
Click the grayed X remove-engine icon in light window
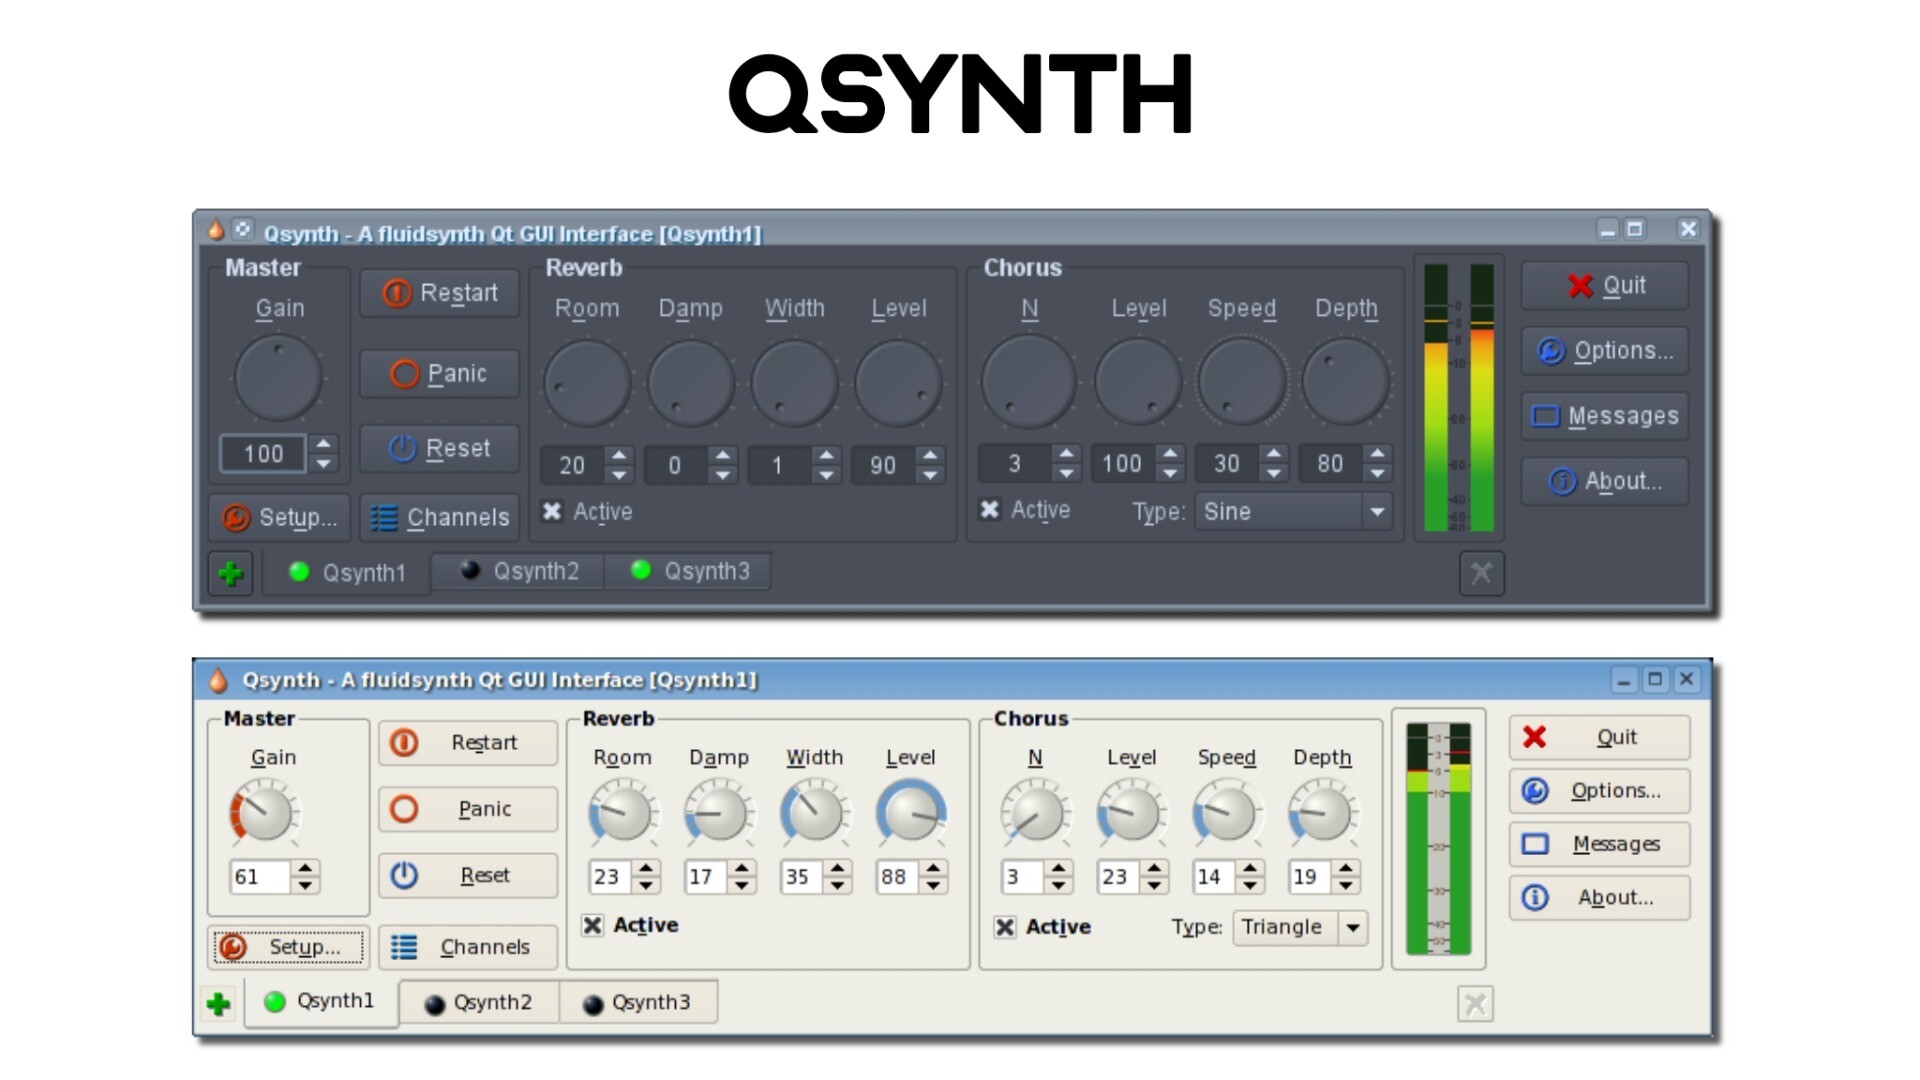[x=1476, y=1003]
